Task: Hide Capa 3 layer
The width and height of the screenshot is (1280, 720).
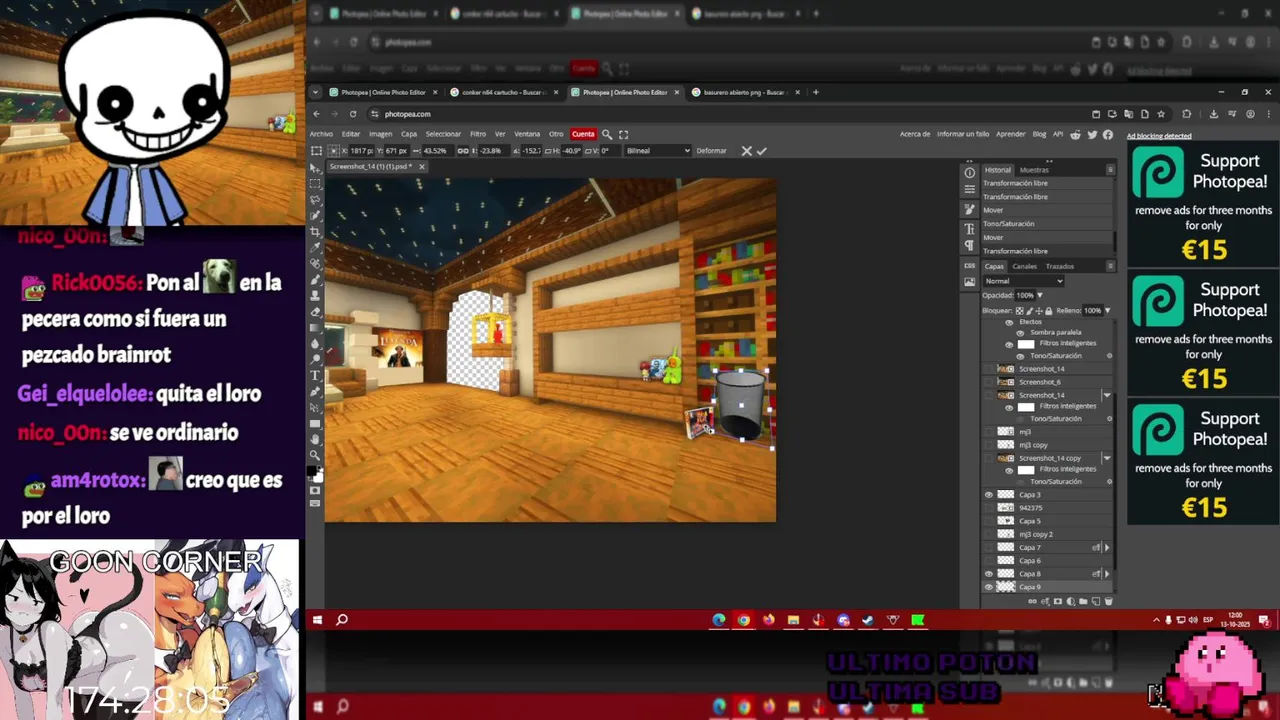Action: coord(989,495)
